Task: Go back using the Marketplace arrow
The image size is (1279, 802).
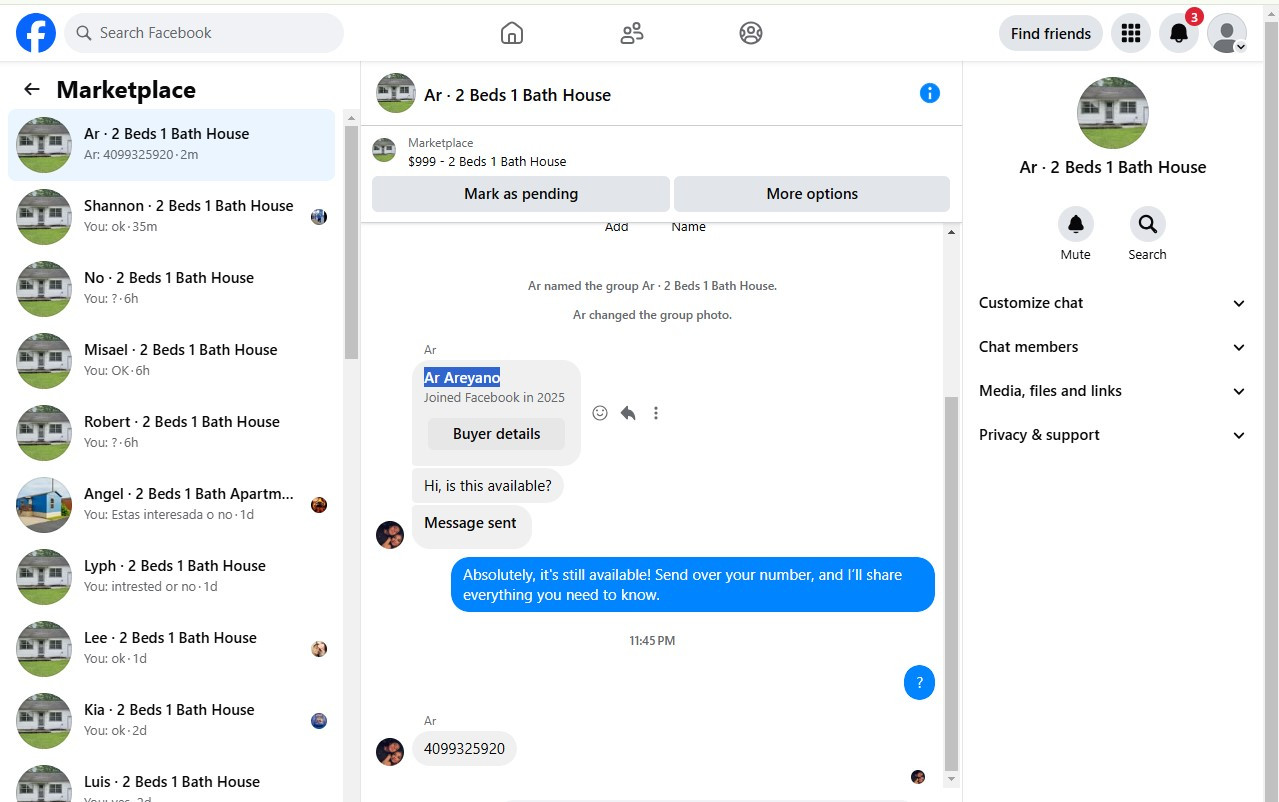Action: click(x=32, y=89)
